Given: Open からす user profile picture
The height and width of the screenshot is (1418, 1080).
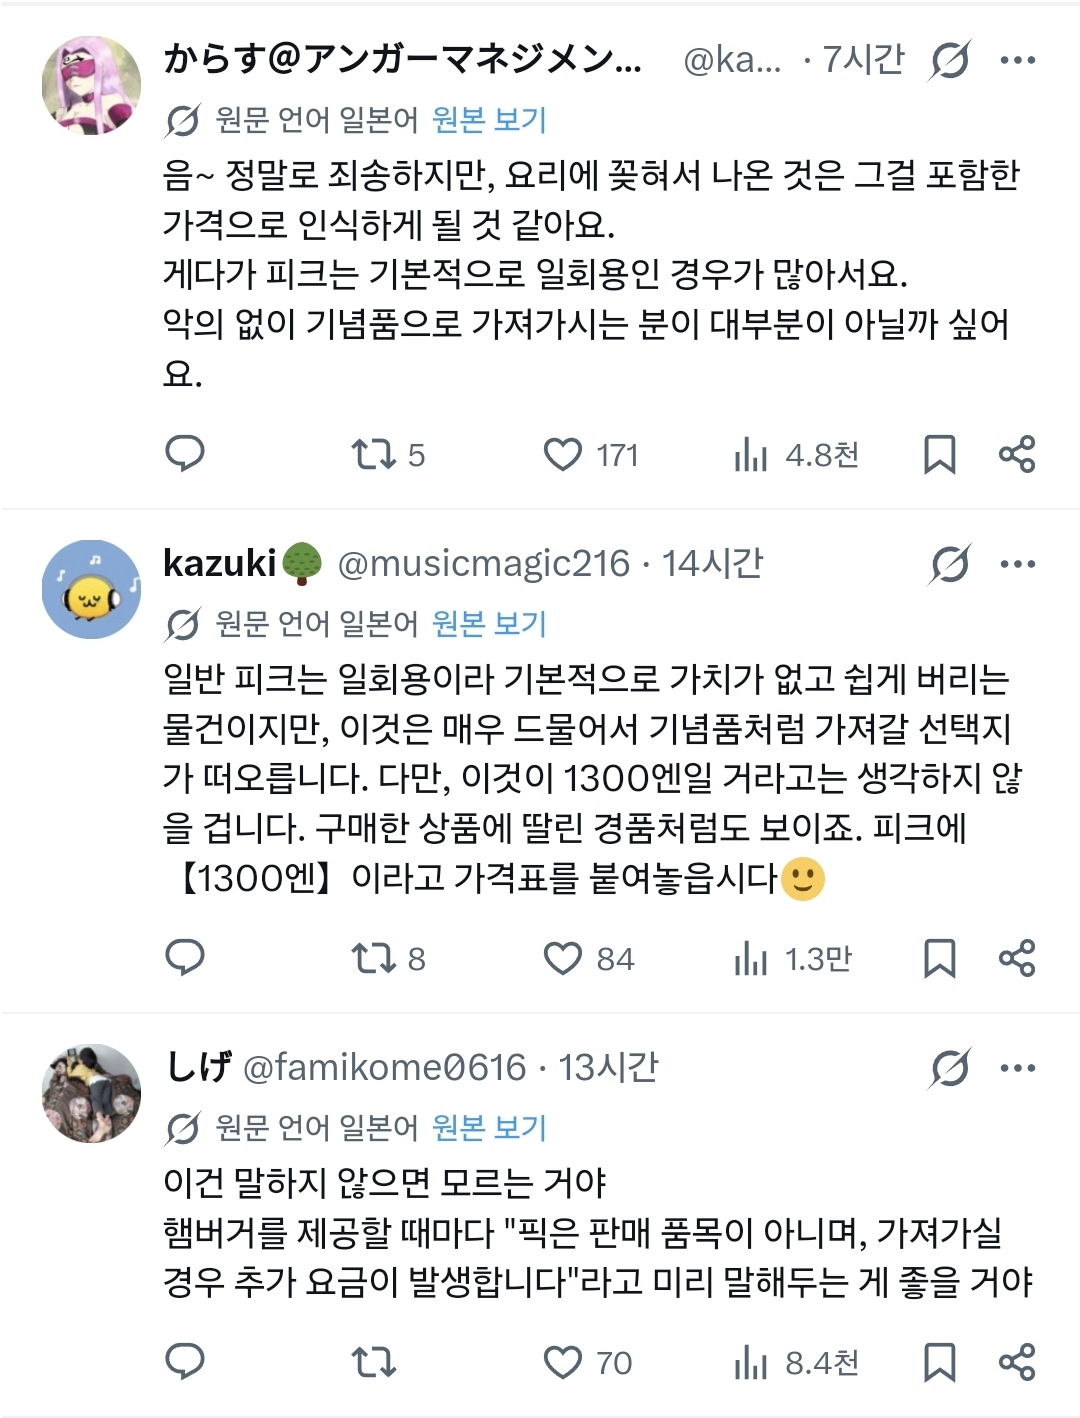Looking at the screenshot, I should [91, 86].
